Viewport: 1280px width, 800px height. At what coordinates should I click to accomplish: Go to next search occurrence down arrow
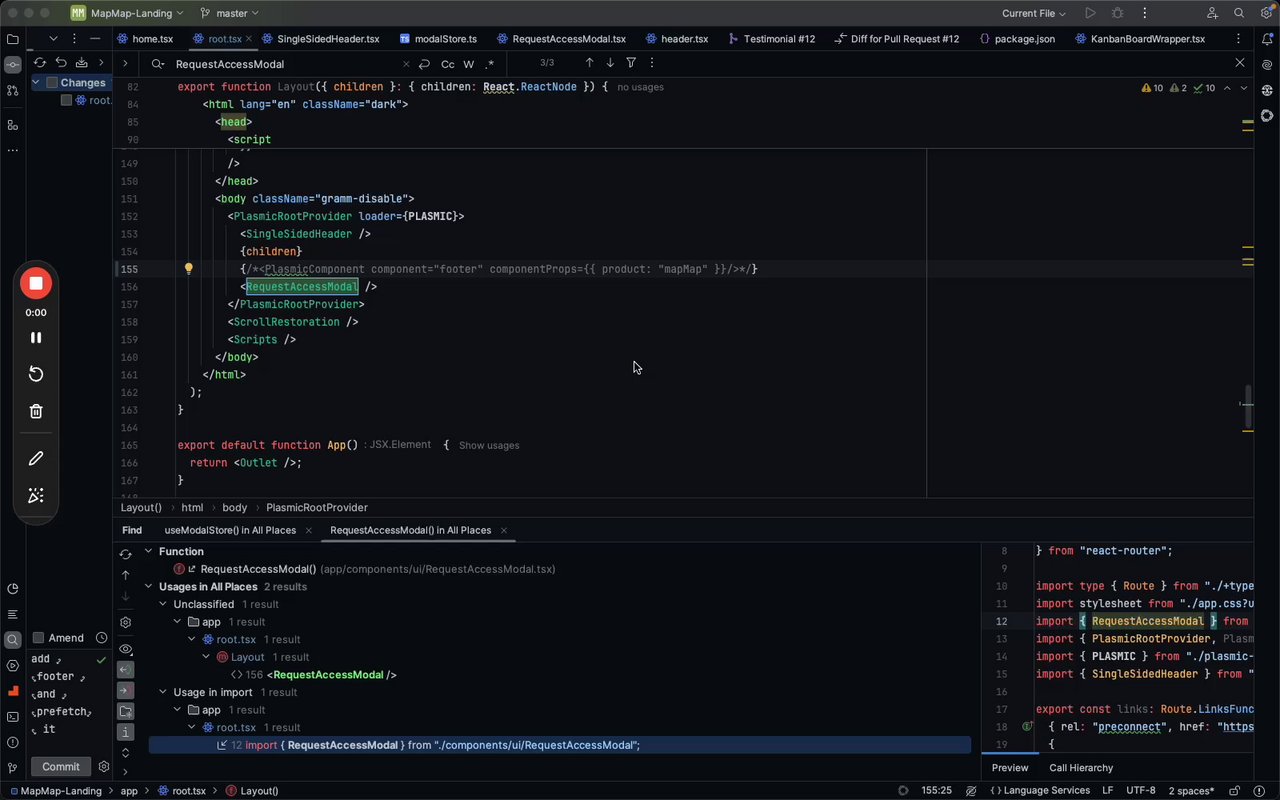point(610,63)
